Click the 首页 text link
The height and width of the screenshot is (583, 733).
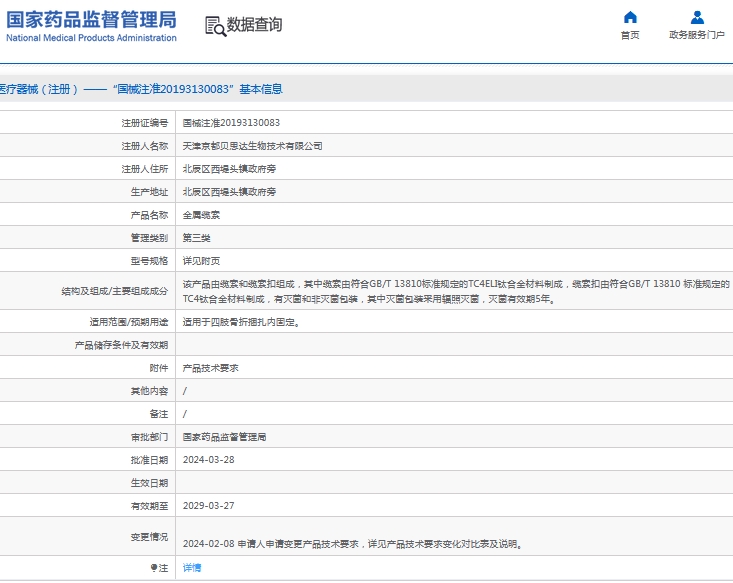tap(630, 35)
